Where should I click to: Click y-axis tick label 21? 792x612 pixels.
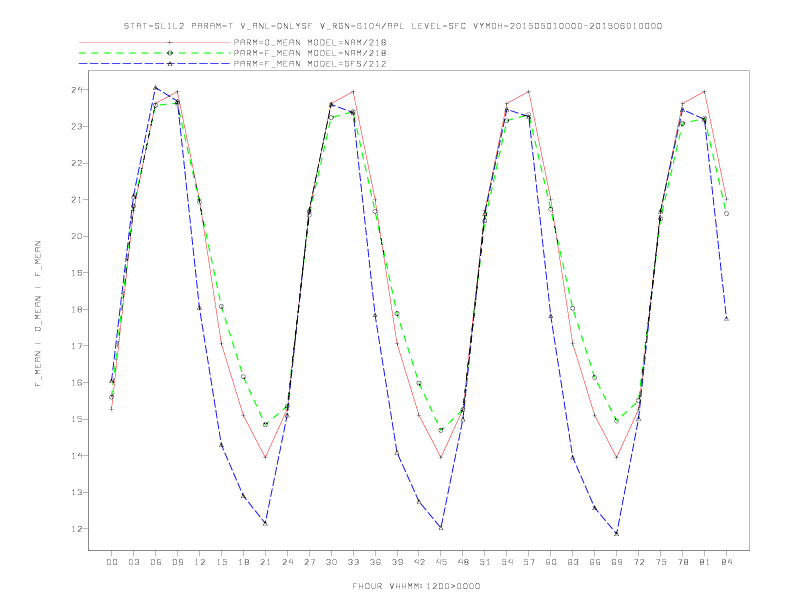(x=77, y=200)
